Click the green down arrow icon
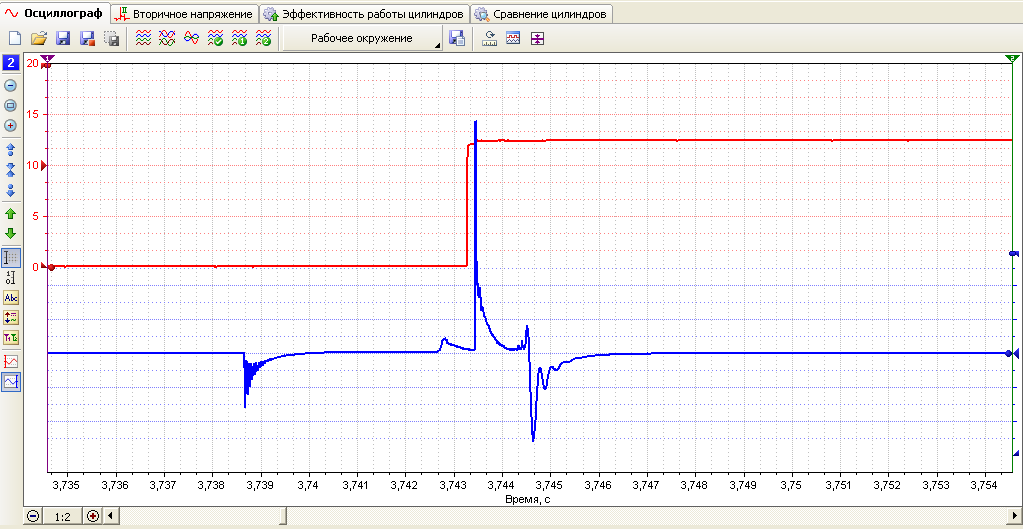This screenshot has width=1023, height=529. pos(10,234)
